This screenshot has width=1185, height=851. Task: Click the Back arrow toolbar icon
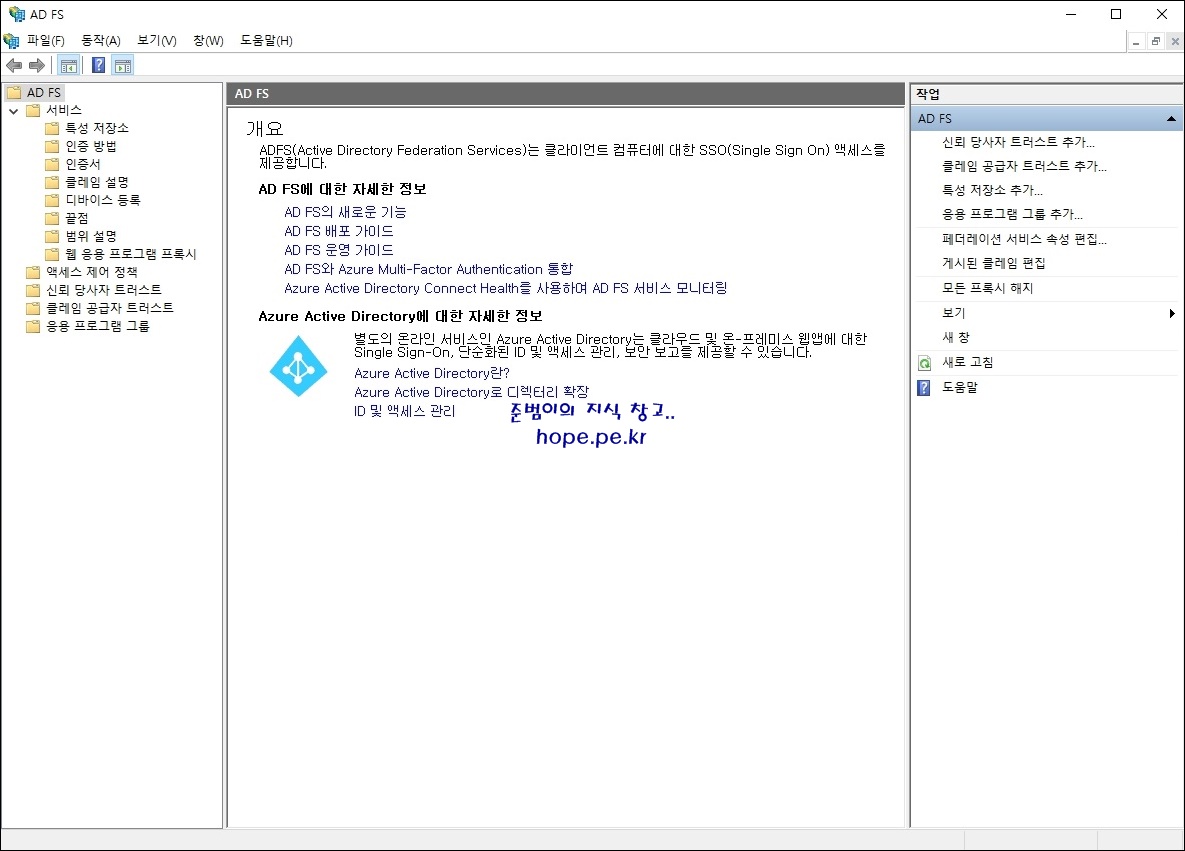[x=14, y=66]
